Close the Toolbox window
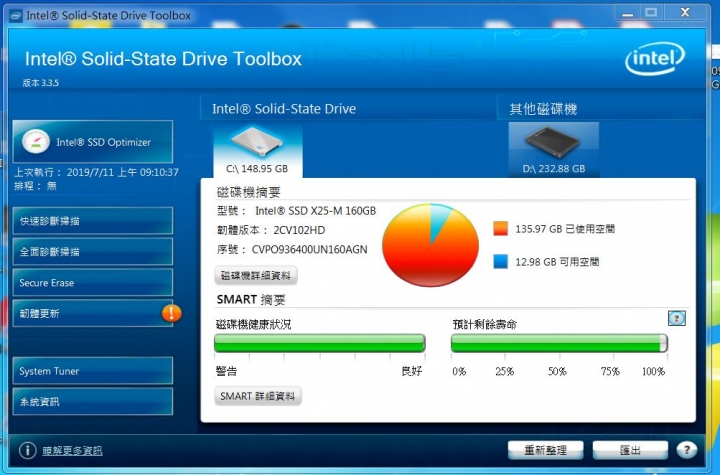 click(685, 13)
